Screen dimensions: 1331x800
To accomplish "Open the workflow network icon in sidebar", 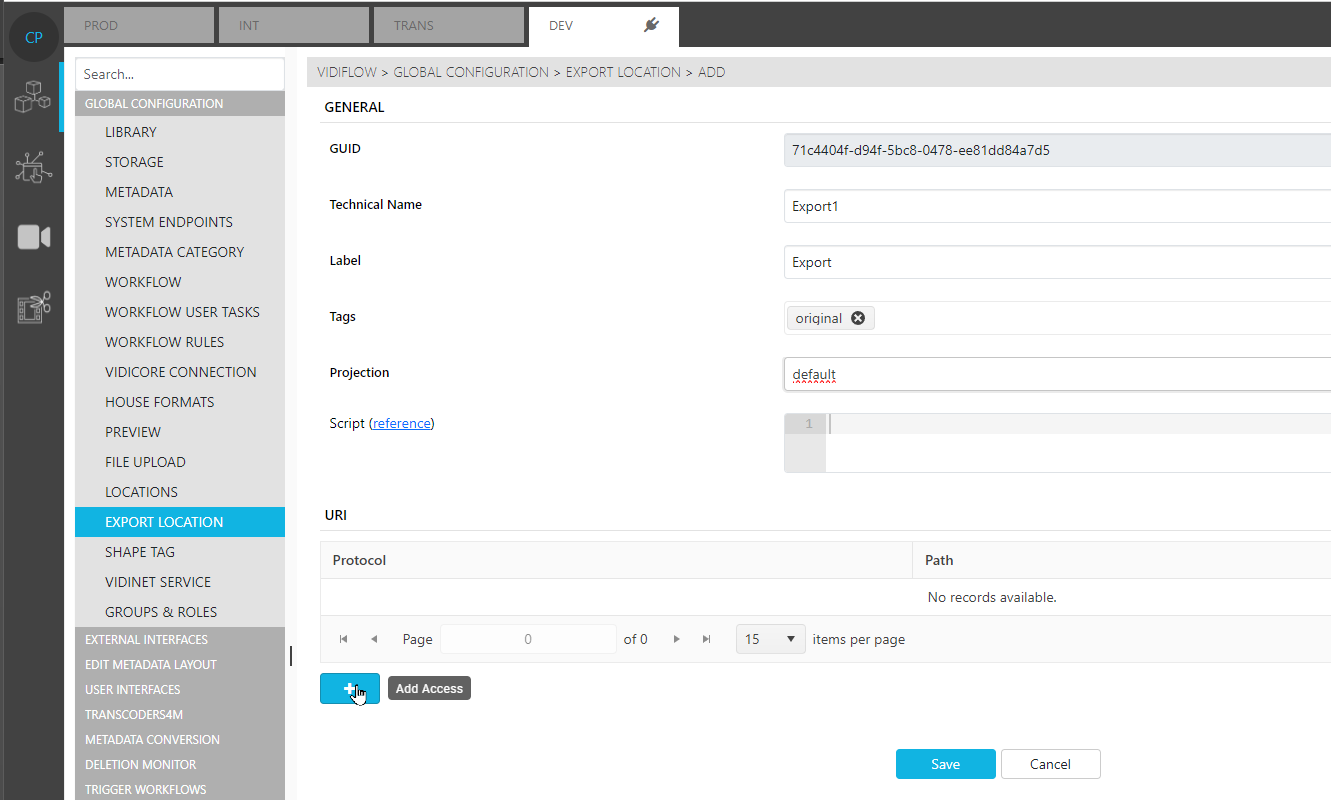I will click(33, 167).
